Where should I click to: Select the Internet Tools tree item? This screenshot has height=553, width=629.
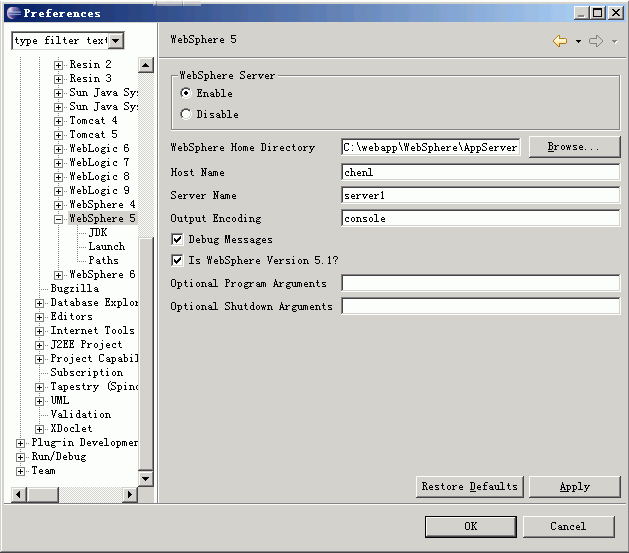pos(93,330)
